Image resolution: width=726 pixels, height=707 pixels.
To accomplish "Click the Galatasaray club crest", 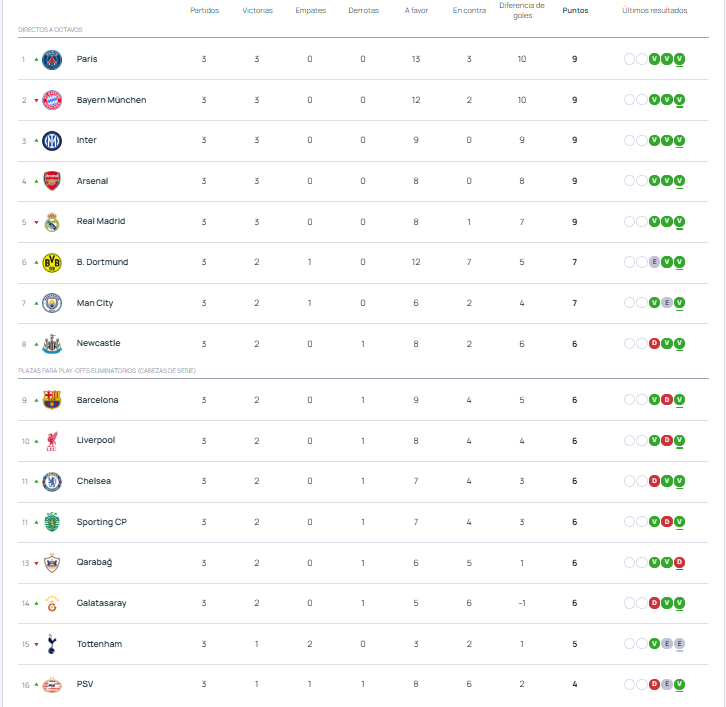I will coord(52,603).
